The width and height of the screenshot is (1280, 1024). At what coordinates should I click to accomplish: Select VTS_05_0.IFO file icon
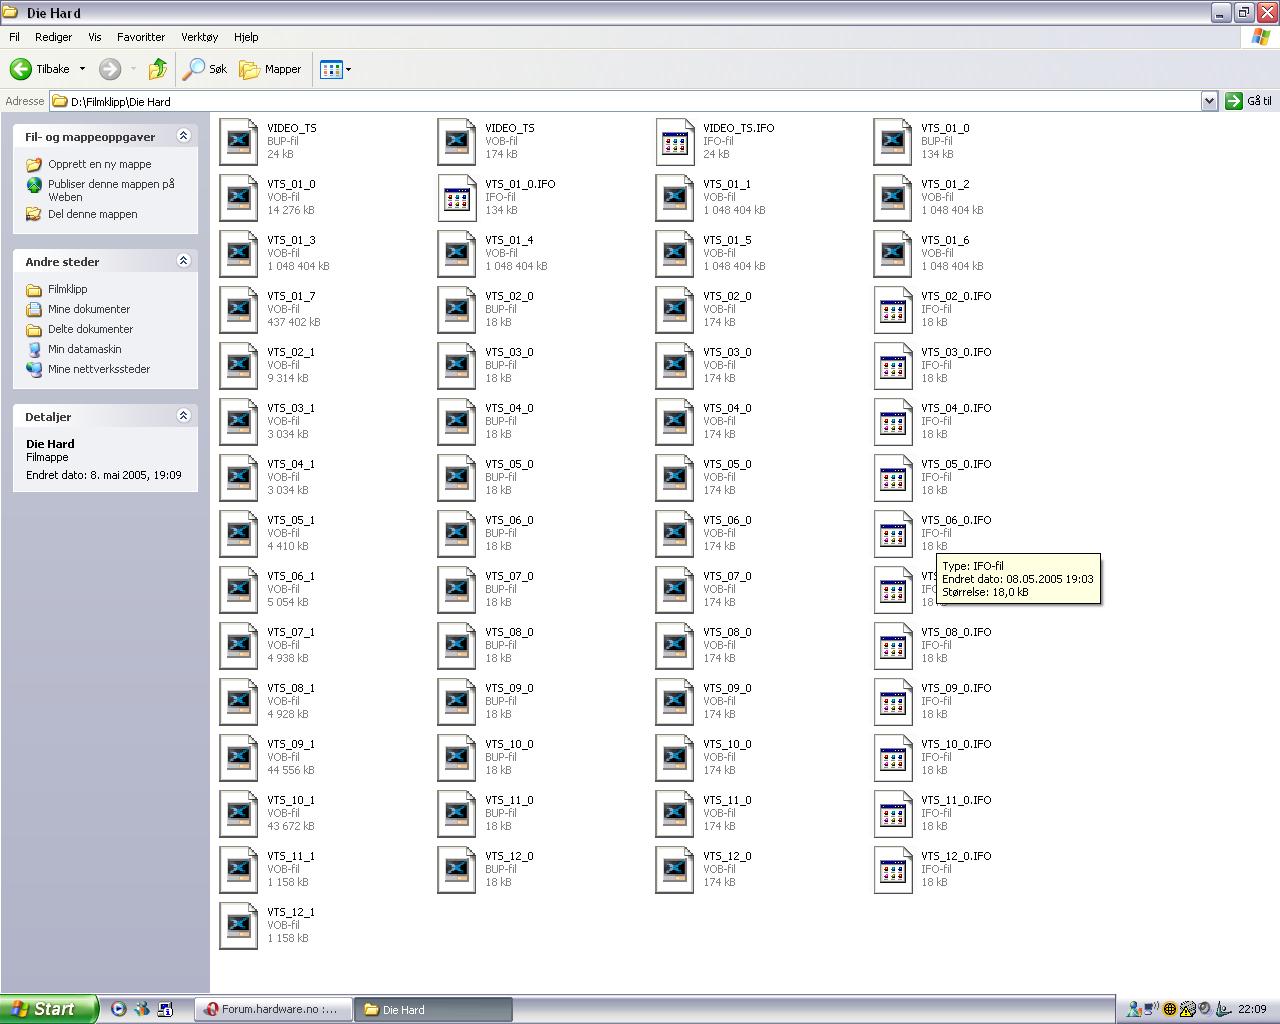893,477
